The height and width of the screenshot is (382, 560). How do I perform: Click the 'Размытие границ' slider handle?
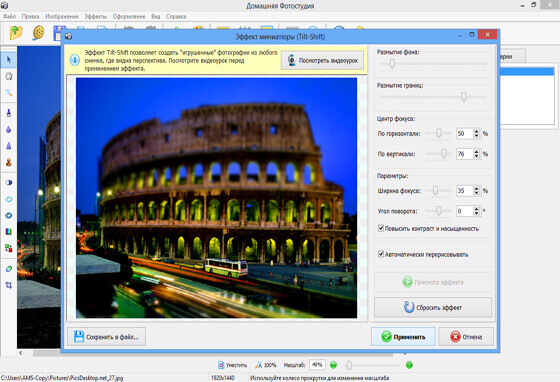pos(464,97)
